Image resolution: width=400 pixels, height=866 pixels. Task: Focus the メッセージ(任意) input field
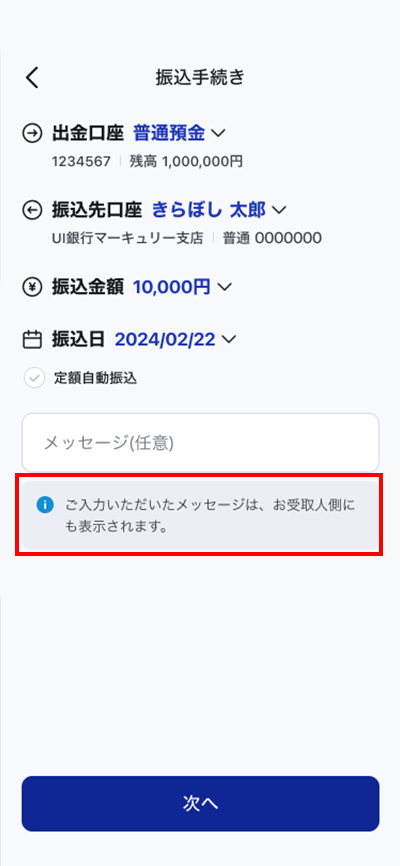point(201,442)
